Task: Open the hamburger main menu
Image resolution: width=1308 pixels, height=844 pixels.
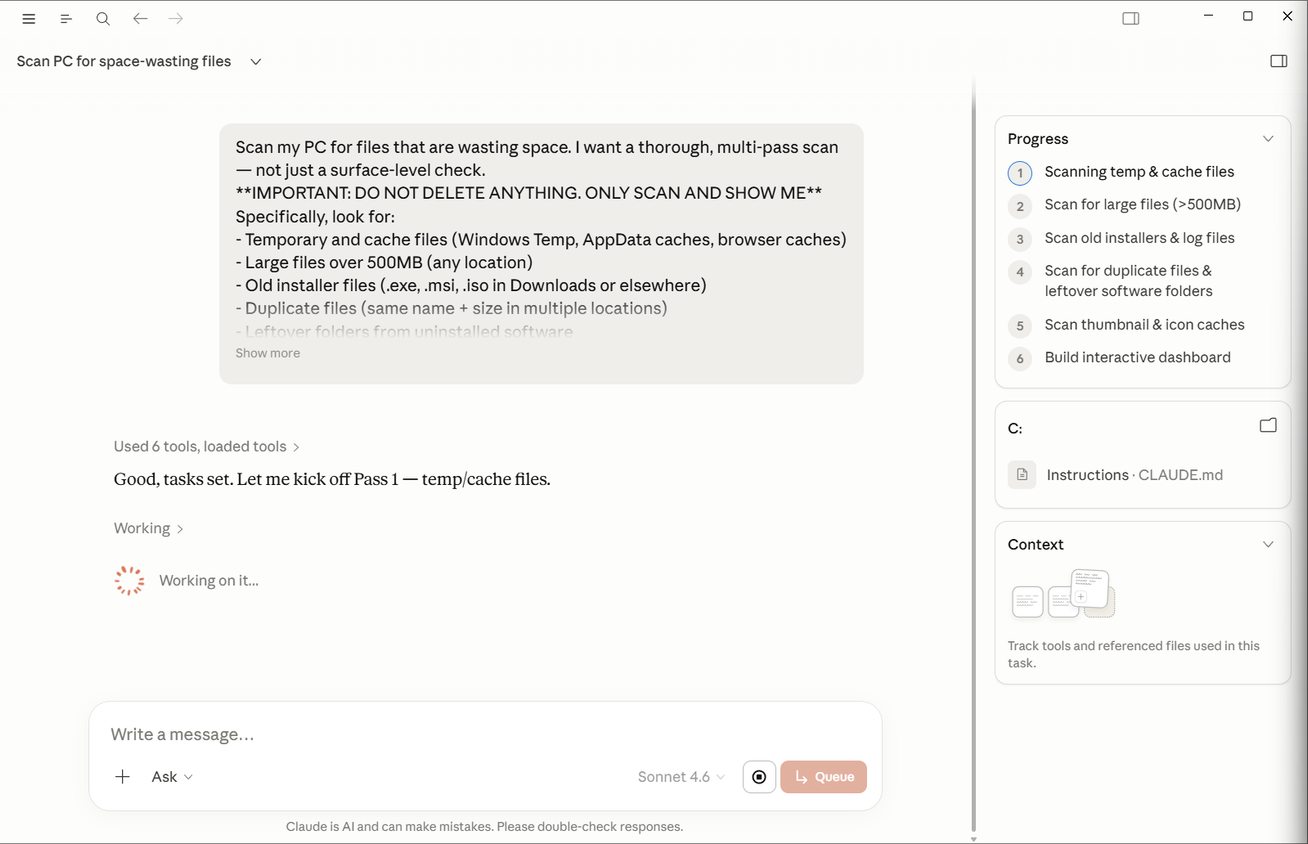Action: (29, 19)
